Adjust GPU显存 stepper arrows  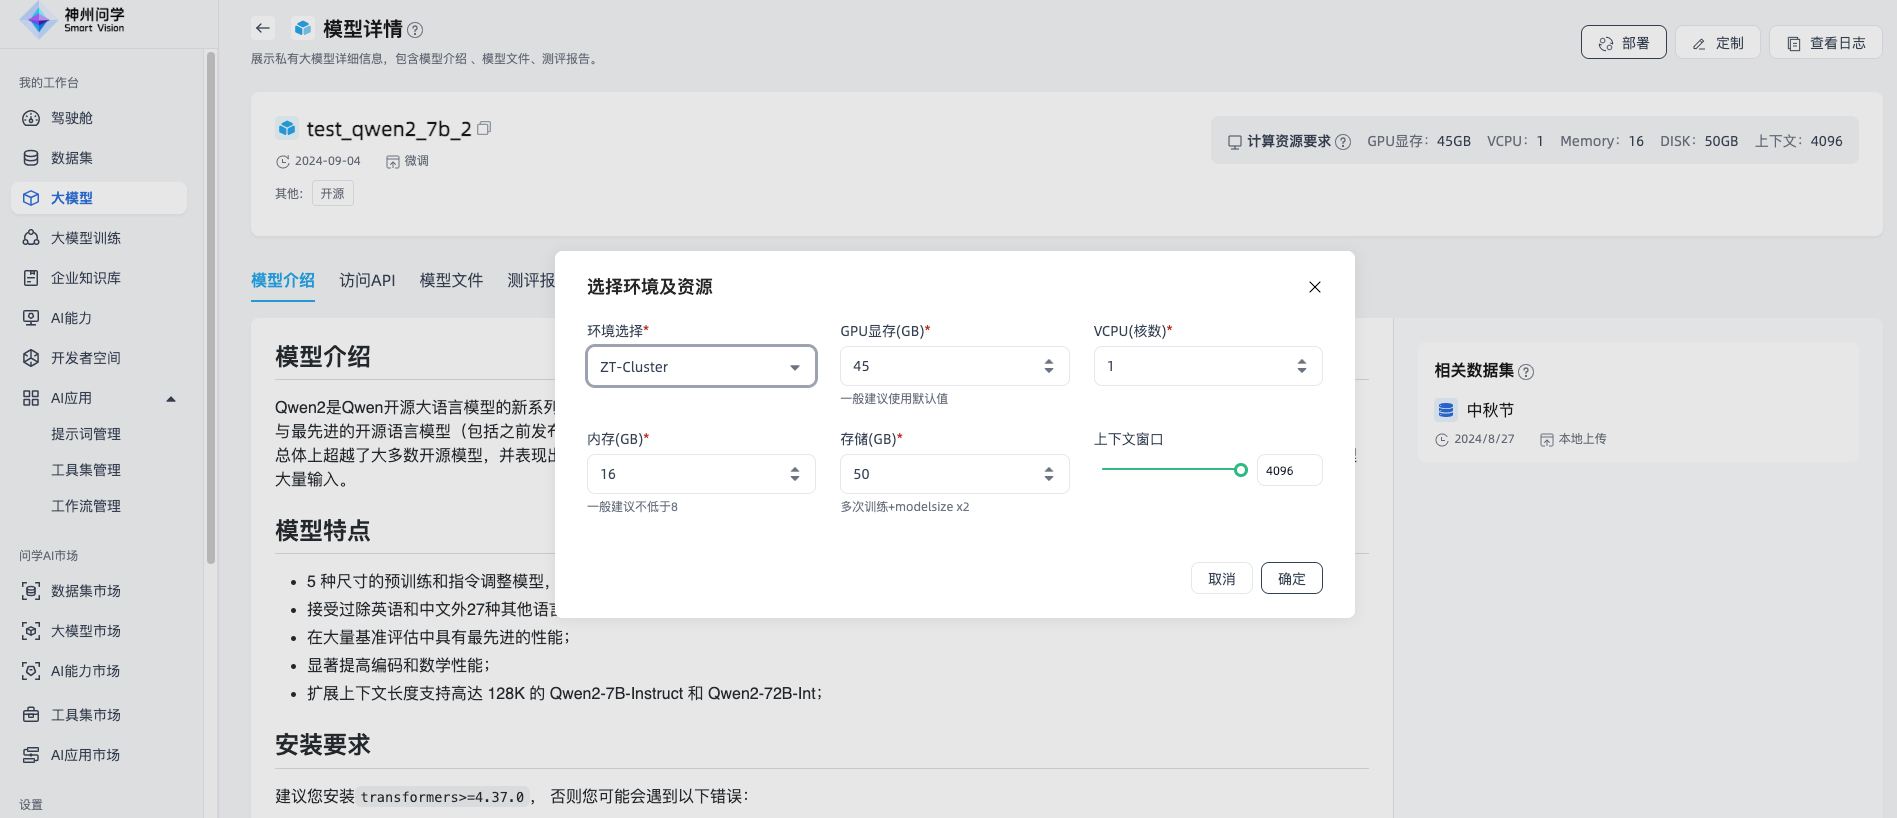(1048, 366)
